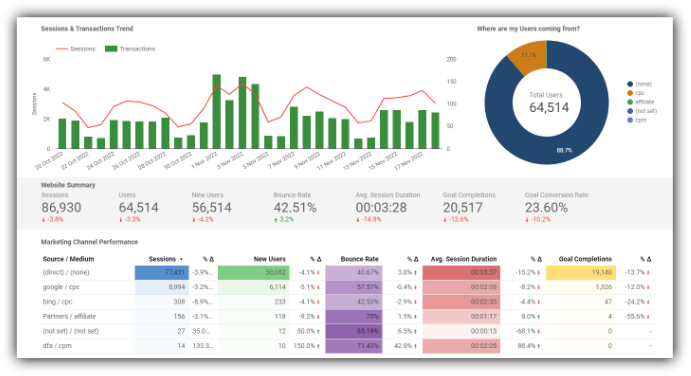
Task: Click the tallest green Transactions bar
Action: point(216,112)
